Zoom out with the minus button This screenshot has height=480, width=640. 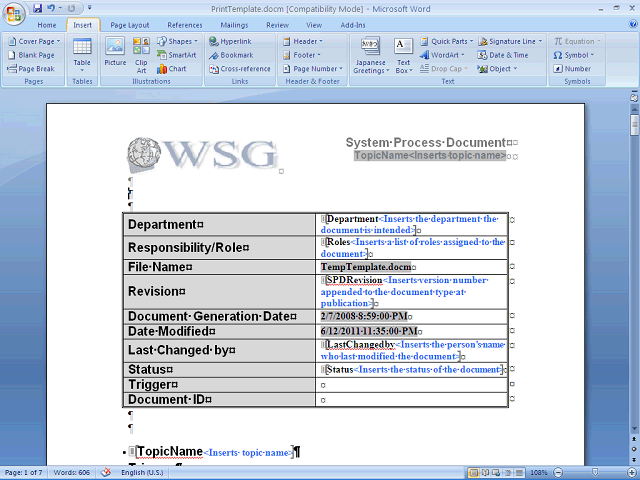pyautogui.click(x=558, y=473)
